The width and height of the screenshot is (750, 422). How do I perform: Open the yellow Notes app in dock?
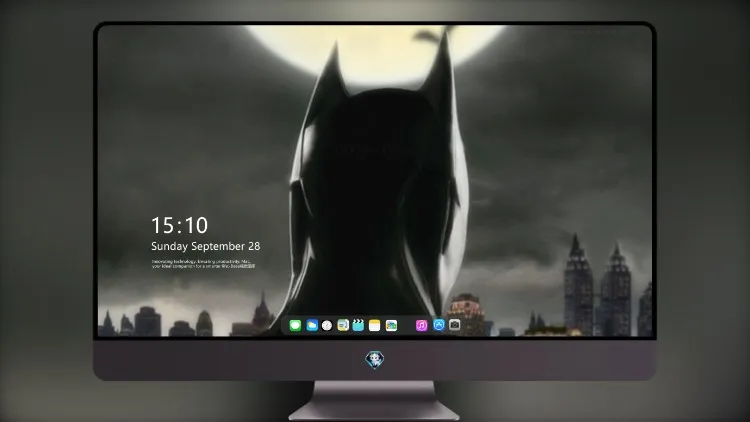[375, 326]
